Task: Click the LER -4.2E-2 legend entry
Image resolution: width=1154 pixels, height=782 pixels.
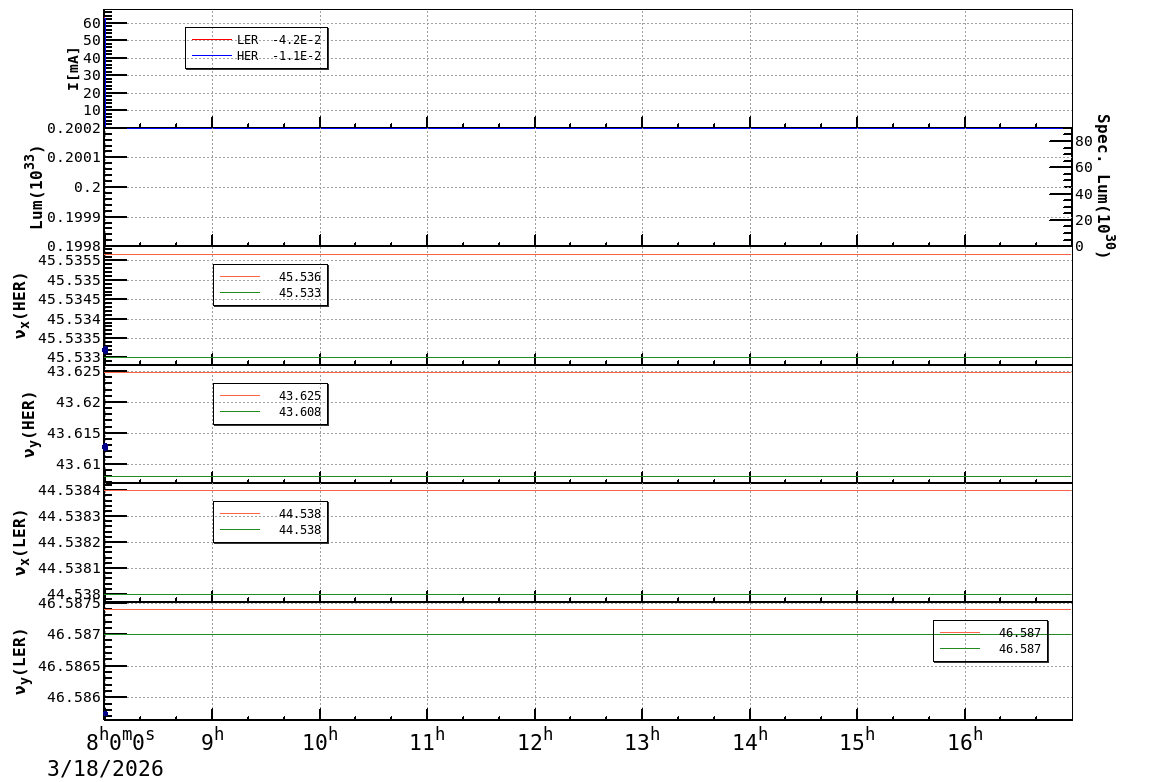Action: (x=257, y=40)
